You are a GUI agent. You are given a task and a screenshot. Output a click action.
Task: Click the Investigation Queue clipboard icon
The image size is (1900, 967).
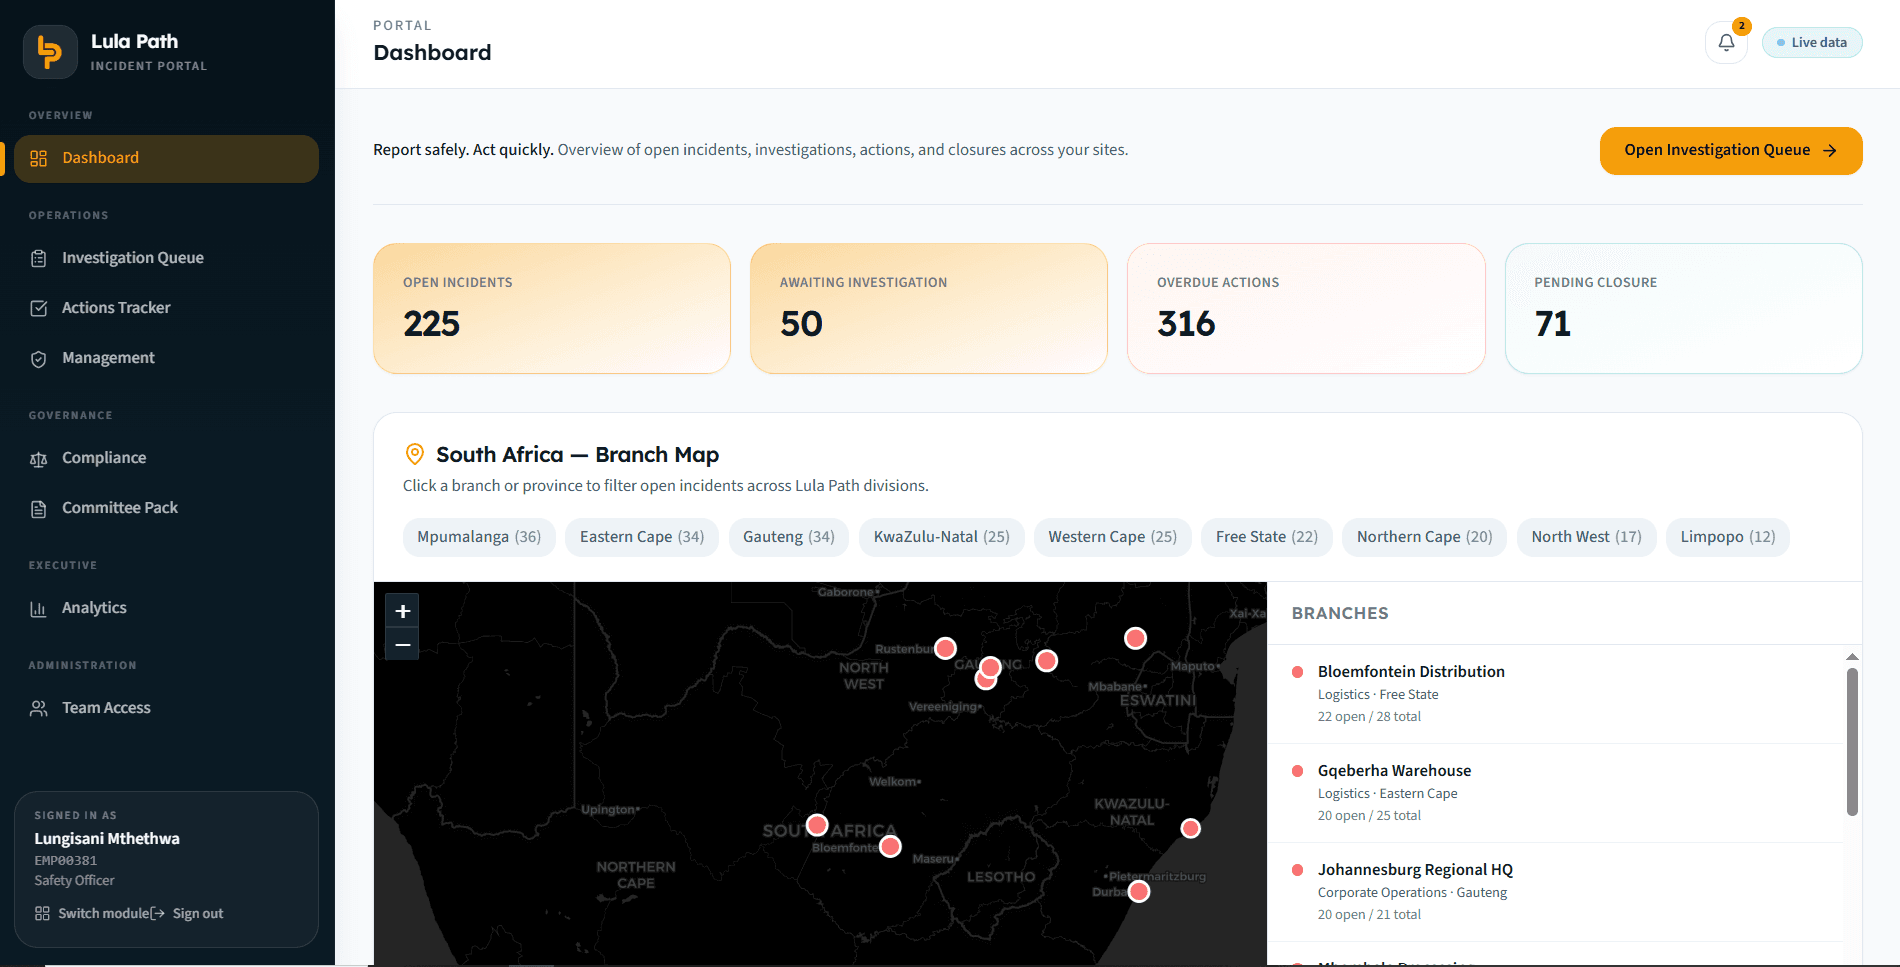coord(39,258)
